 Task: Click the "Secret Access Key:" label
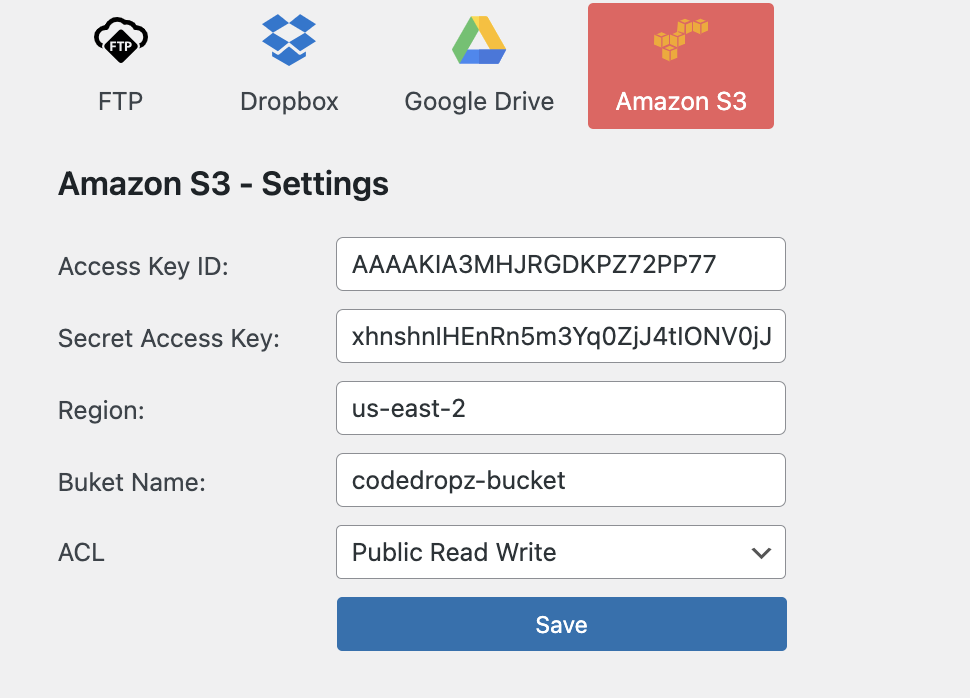(x=169, y=339)
